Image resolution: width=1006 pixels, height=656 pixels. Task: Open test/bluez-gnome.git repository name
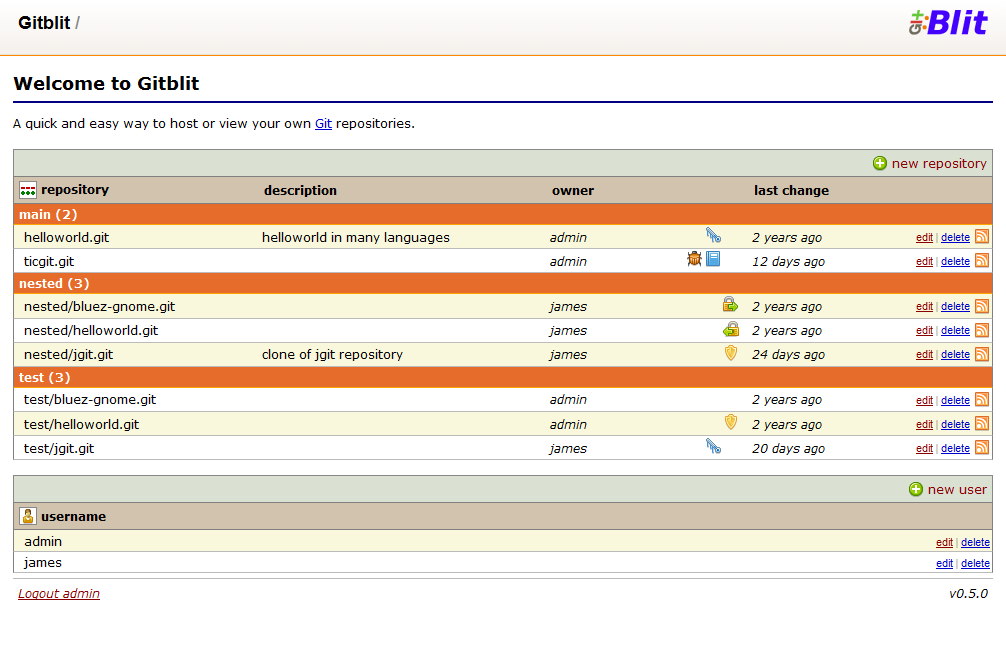(x=90, y=400)
